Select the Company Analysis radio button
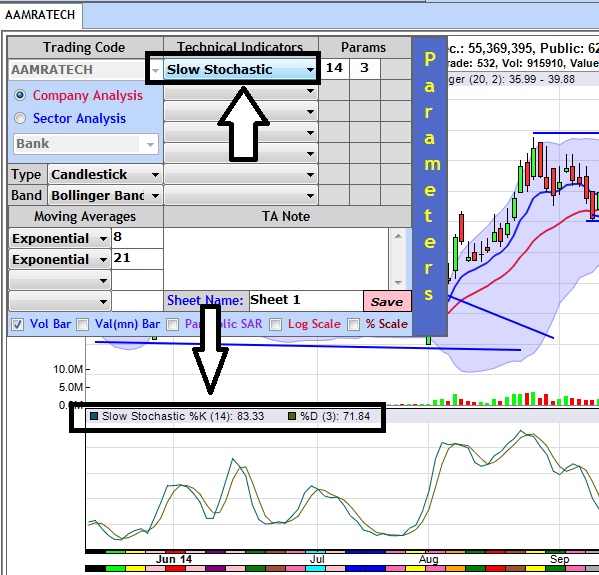Image resolution: width=599 pixels, height=575 pixels. [x=20, y=95]
